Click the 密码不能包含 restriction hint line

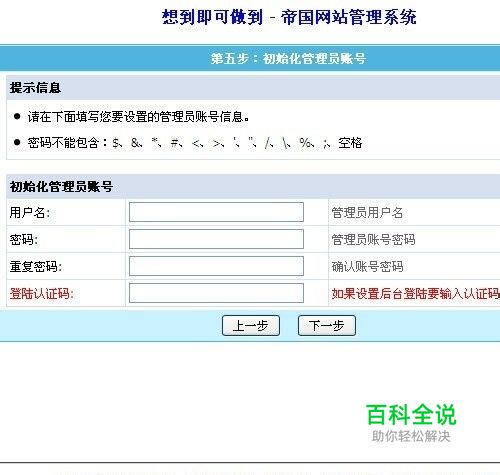(x=195, y=143)
